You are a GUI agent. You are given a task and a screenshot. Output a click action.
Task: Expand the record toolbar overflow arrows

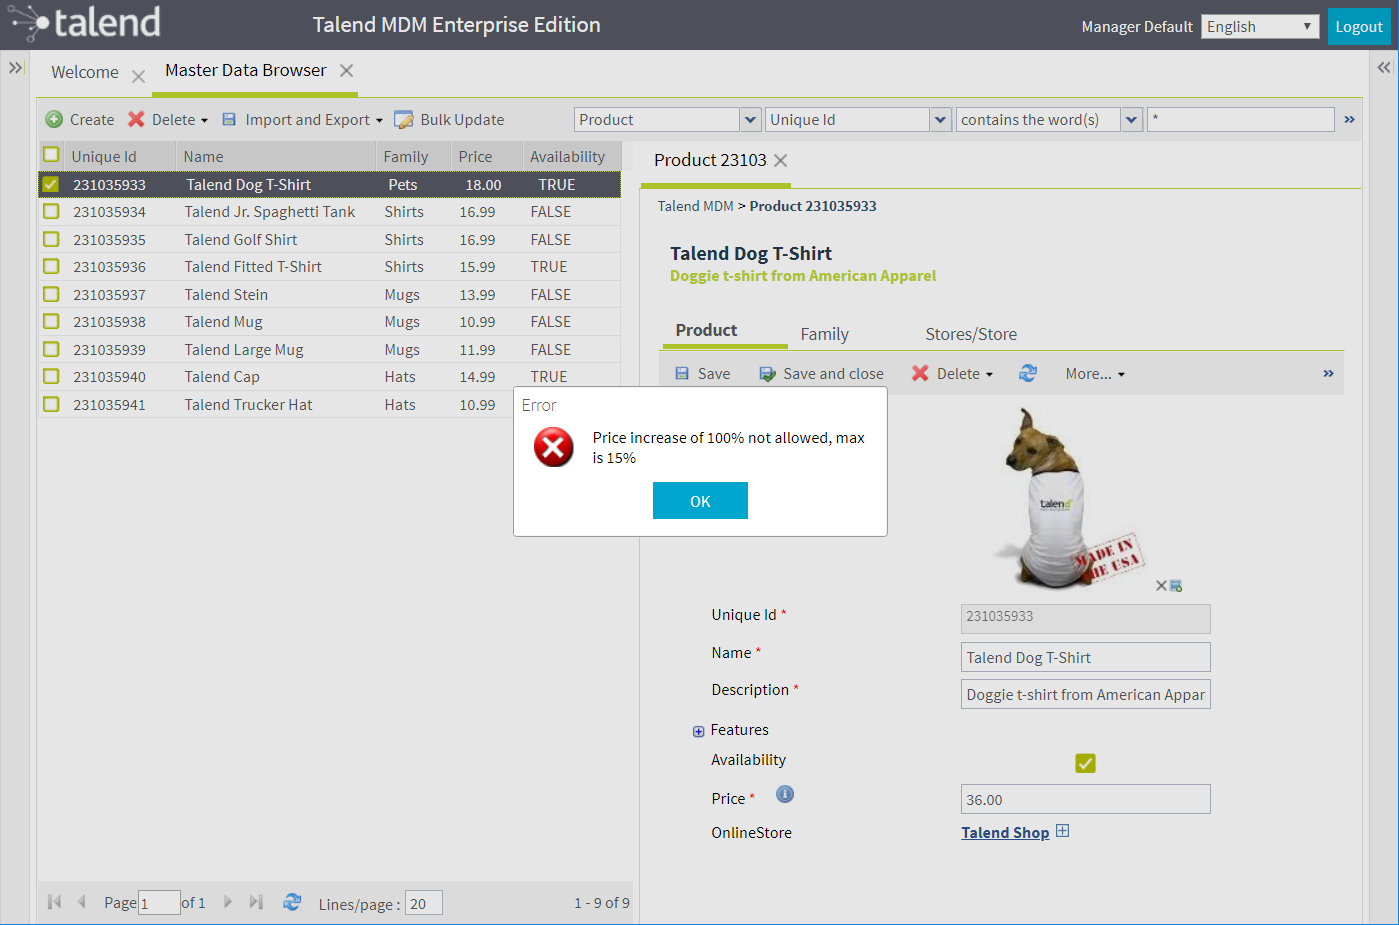click(x=1328, y=373)
